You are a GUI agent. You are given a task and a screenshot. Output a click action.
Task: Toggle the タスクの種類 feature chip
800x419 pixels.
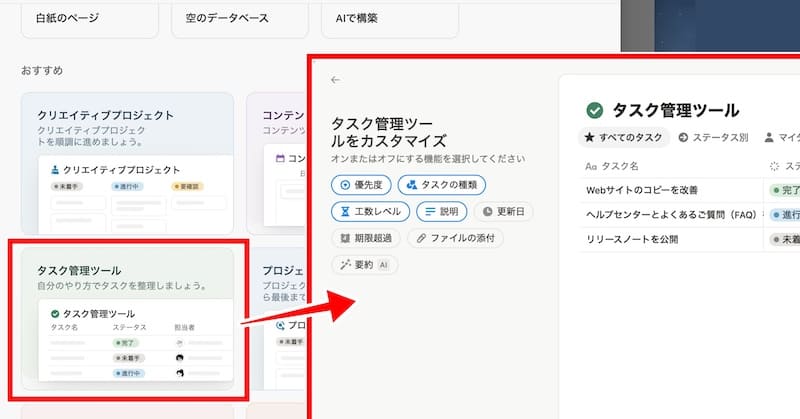(x=442, y=185)
